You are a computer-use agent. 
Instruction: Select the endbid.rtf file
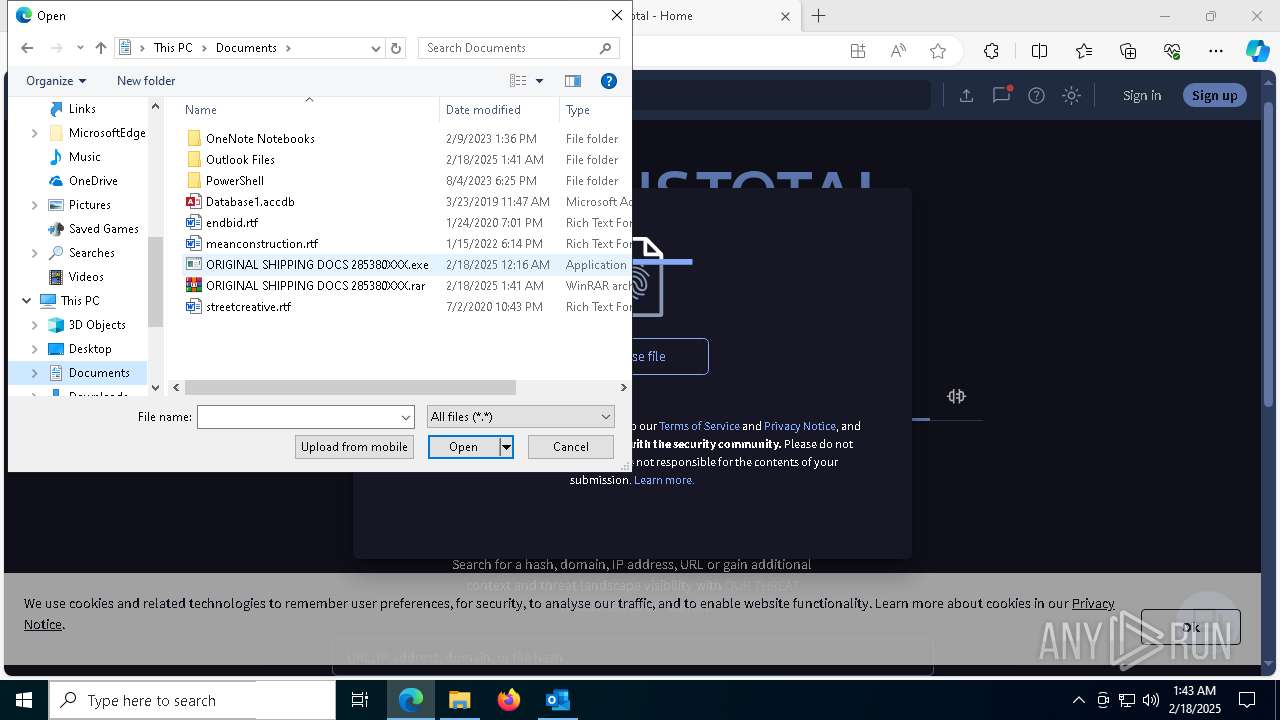(x=232, y=223)
